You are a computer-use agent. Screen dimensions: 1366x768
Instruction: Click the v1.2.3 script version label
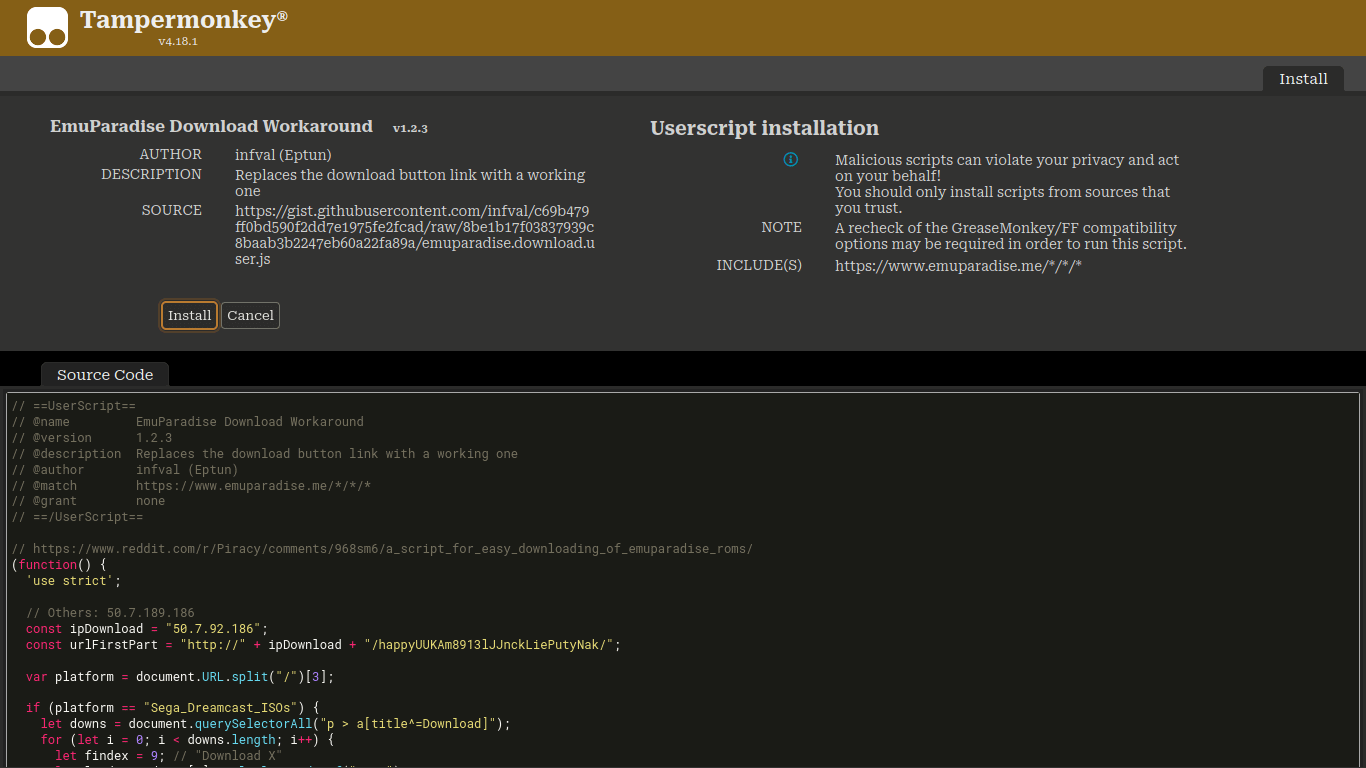point(410,128)
